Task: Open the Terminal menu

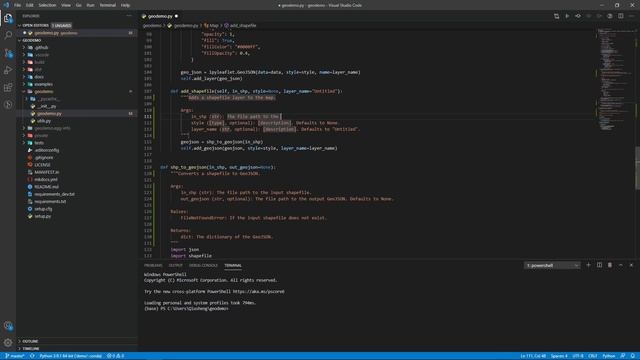Action: (x=108, y=5)
